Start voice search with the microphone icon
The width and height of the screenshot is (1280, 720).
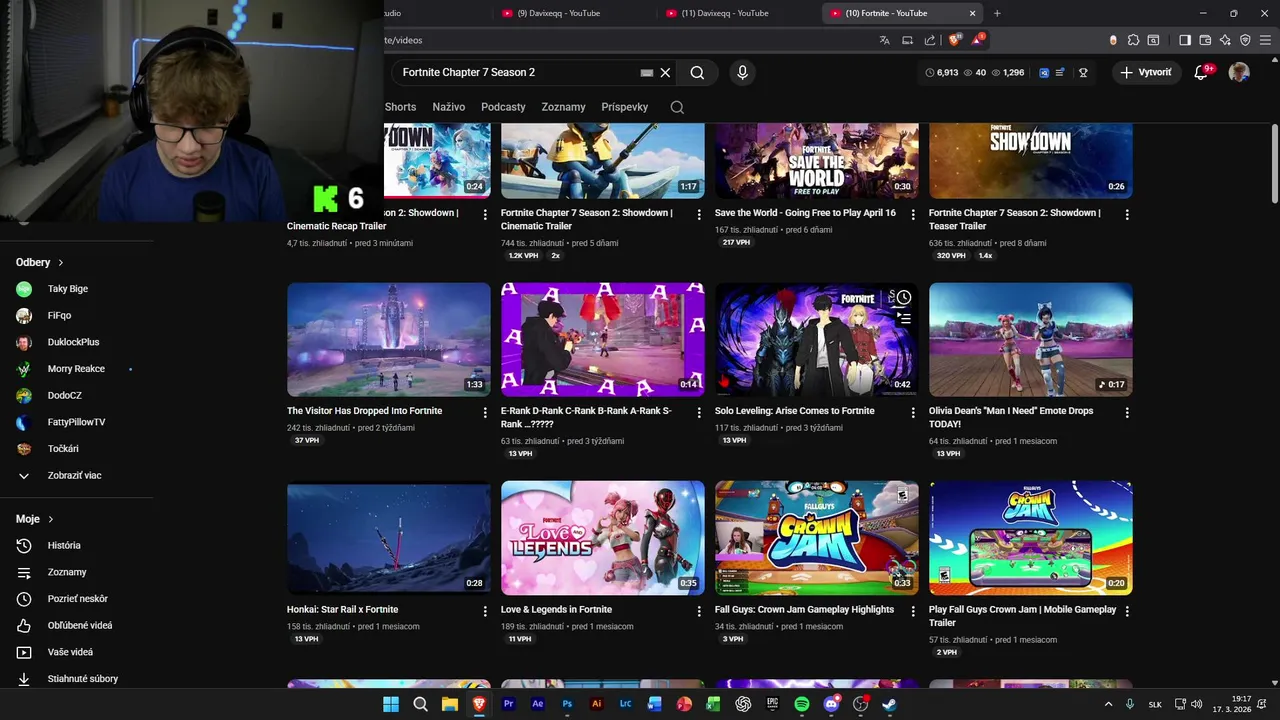click(x=742, y=72)
